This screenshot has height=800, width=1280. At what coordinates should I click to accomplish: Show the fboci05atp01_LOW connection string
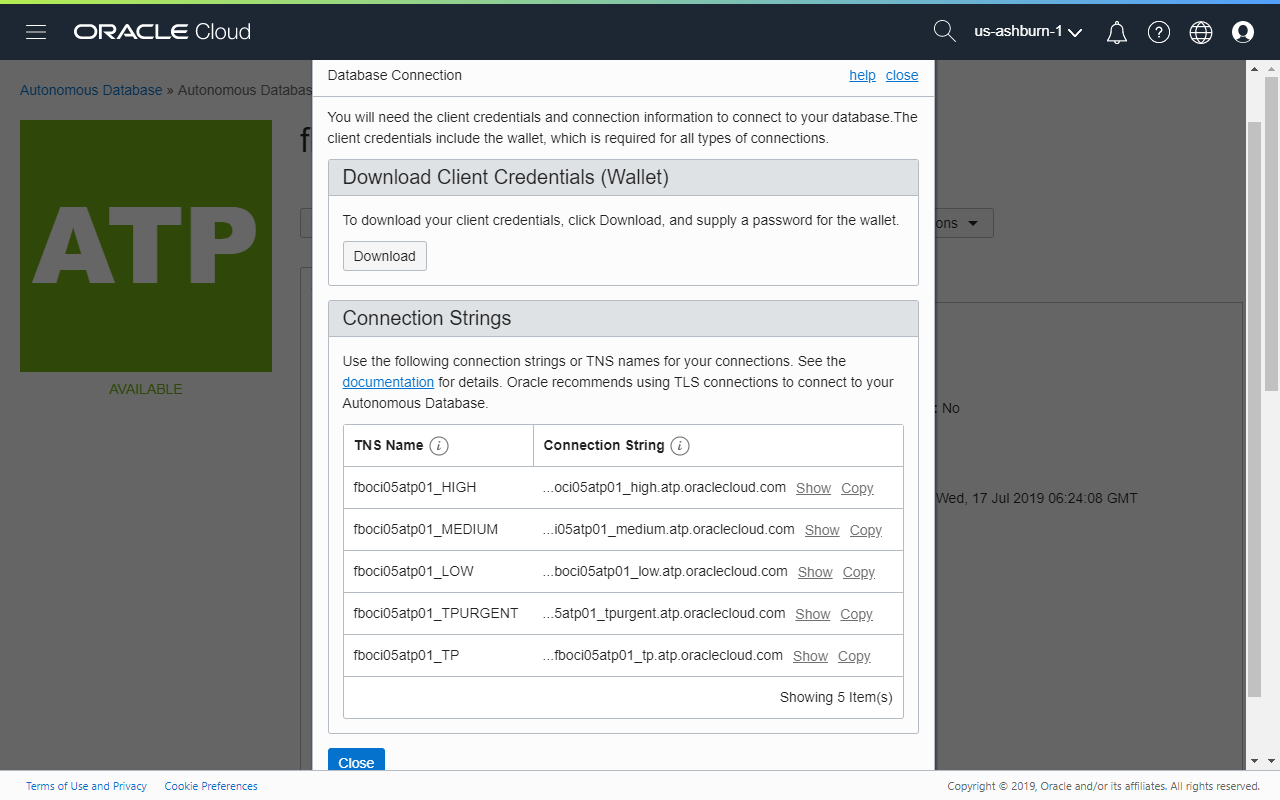click(815, 572)
